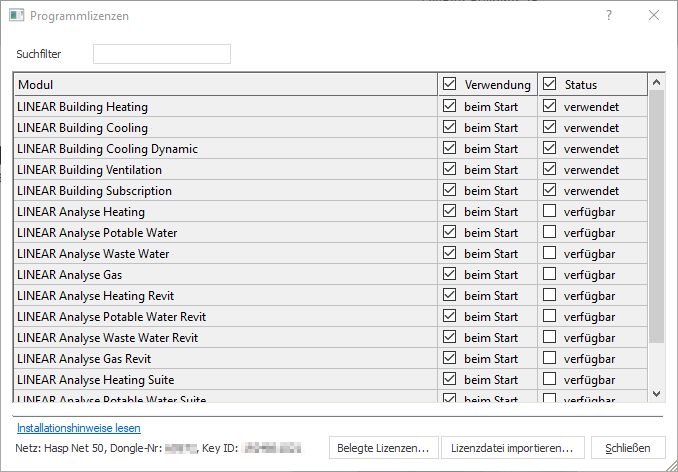Toggle beim Start for LINEAR Building Cooling Dynamic
678x472 pixels.
450,148
